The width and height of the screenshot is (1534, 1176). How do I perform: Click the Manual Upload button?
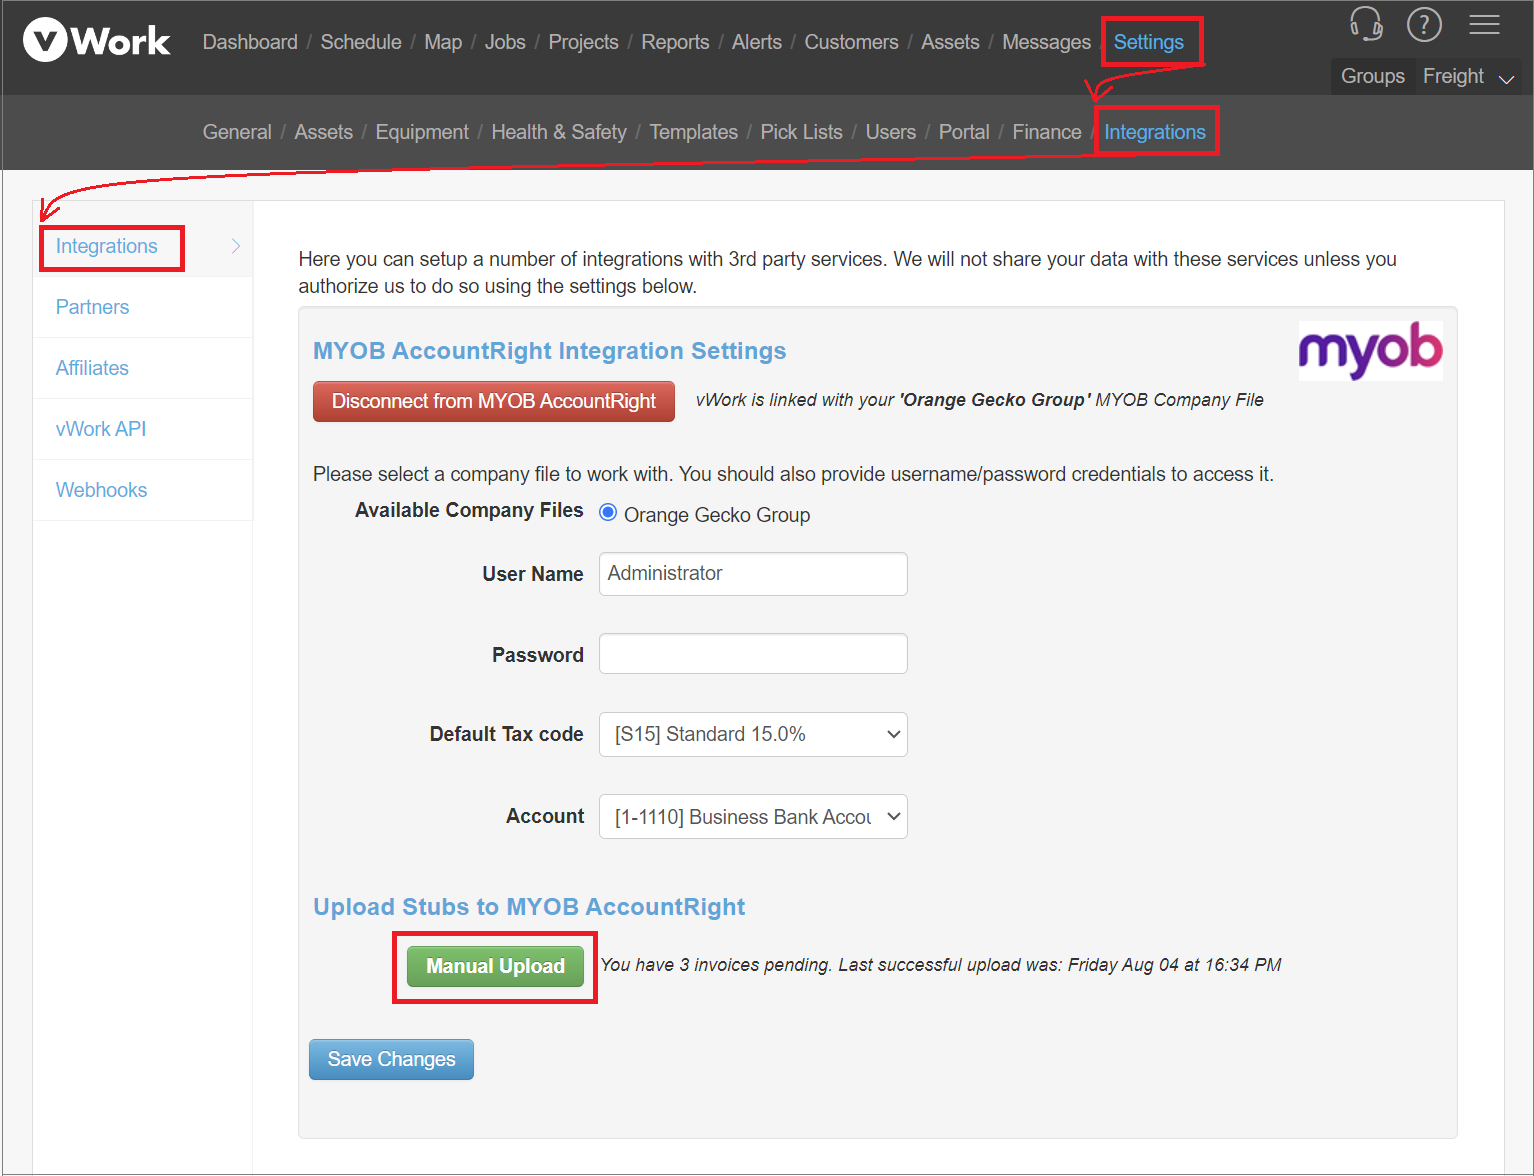[x=495, y=966]
